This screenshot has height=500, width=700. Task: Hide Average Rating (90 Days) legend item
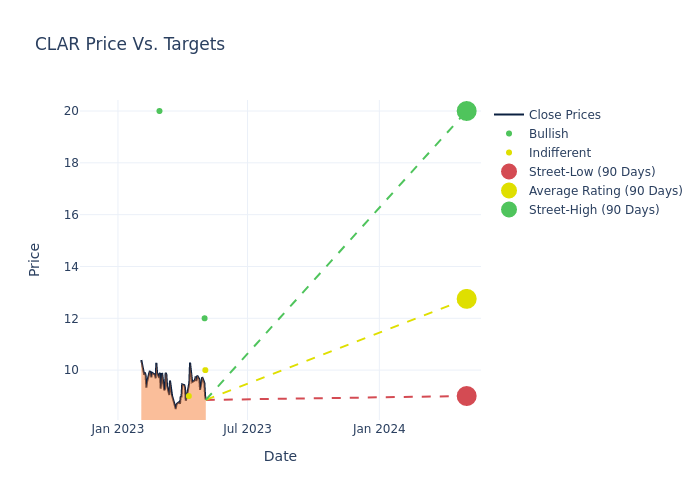click(605, 191)
